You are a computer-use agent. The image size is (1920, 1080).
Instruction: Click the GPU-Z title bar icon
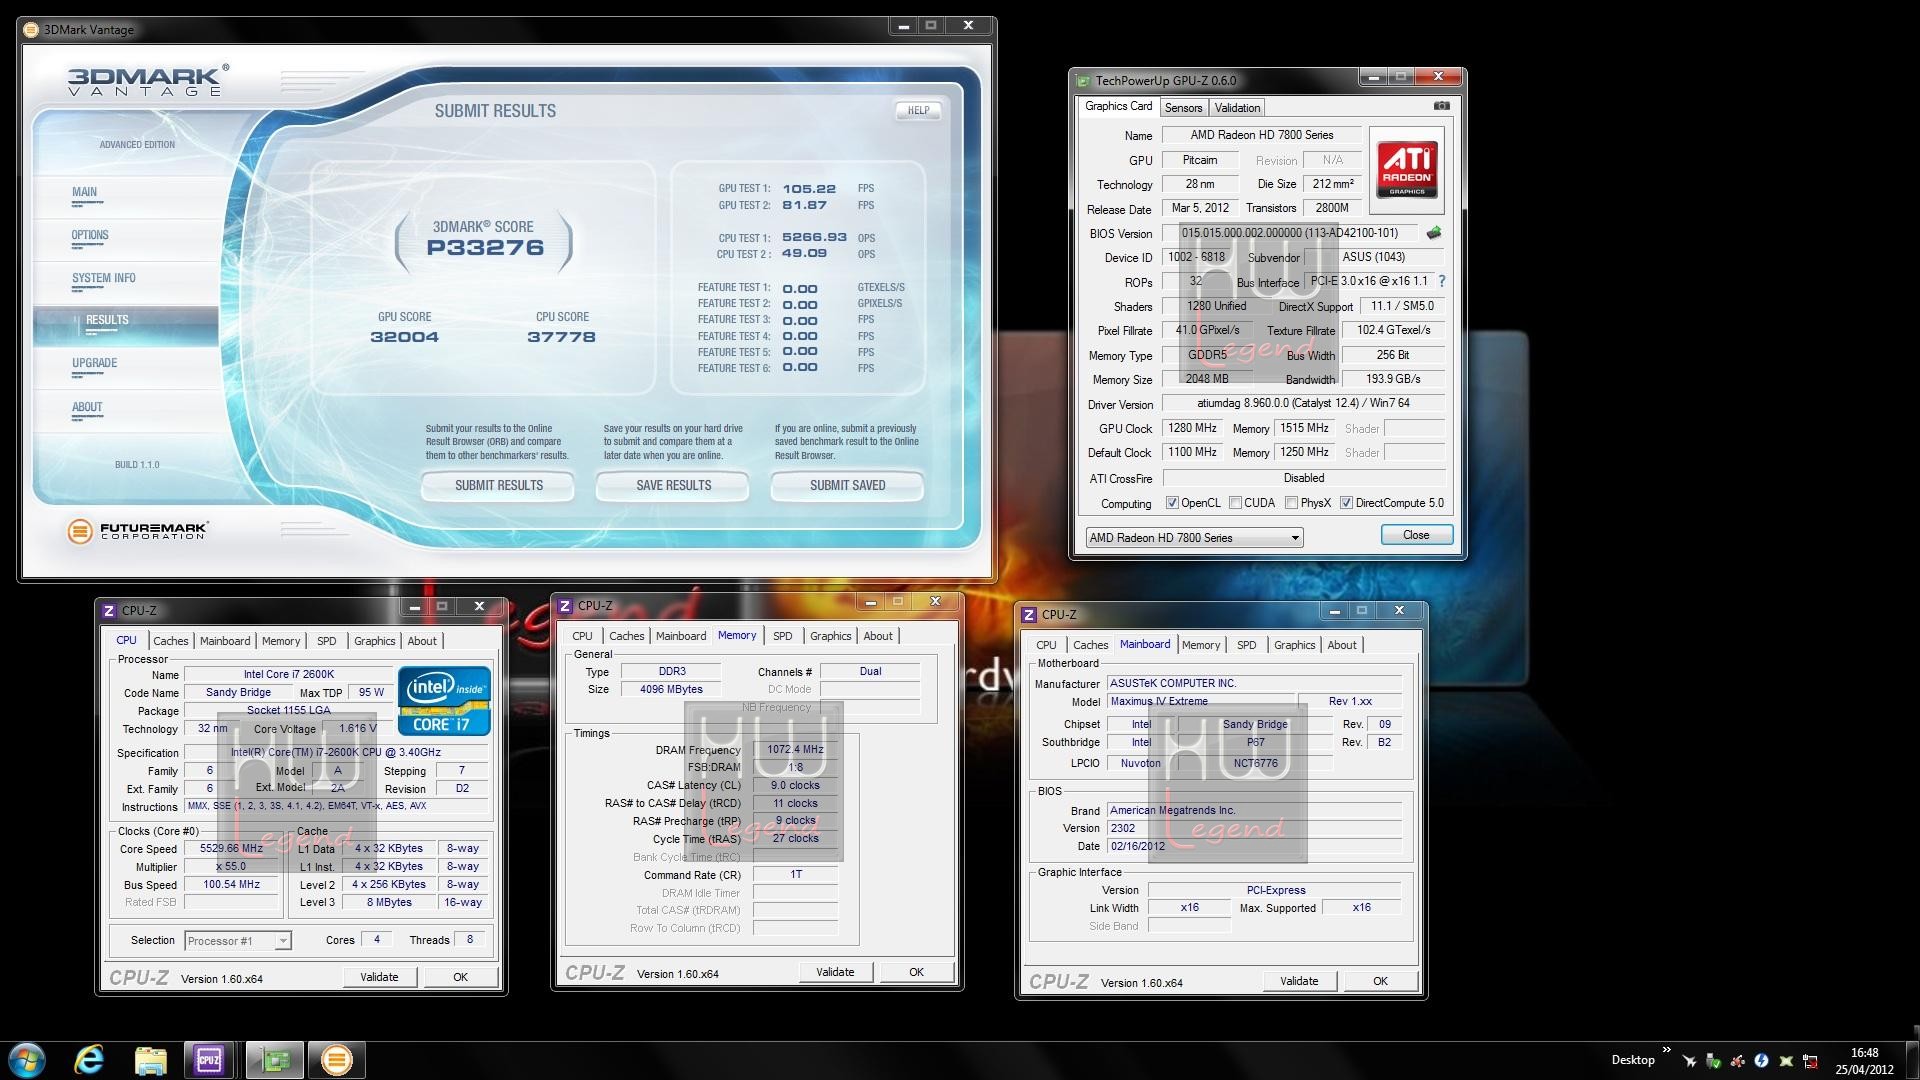(1083, 81)
